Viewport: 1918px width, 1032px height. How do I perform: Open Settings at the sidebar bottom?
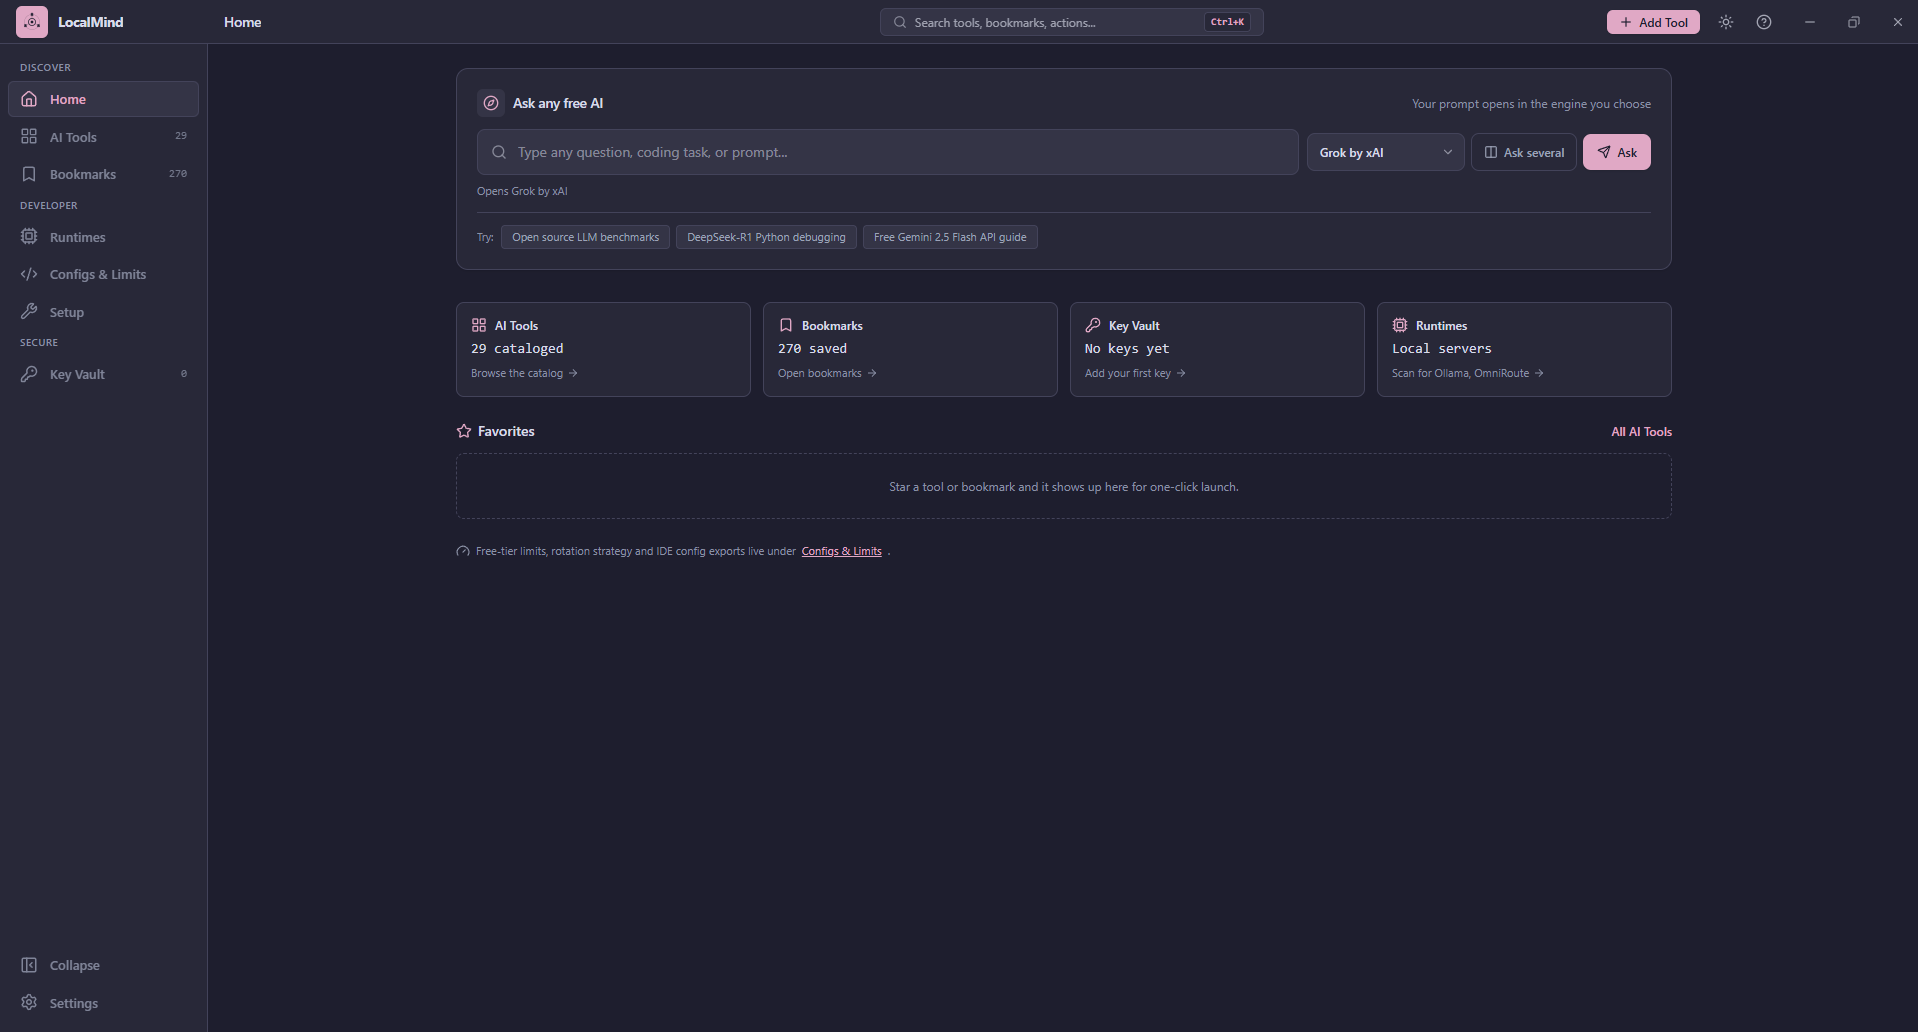click(x=103, y=1003)
